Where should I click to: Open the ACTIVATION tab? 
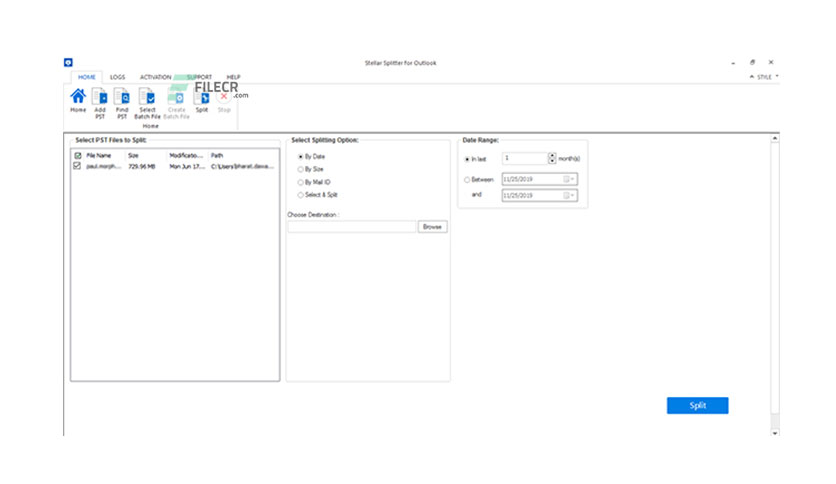click(156, 77)
